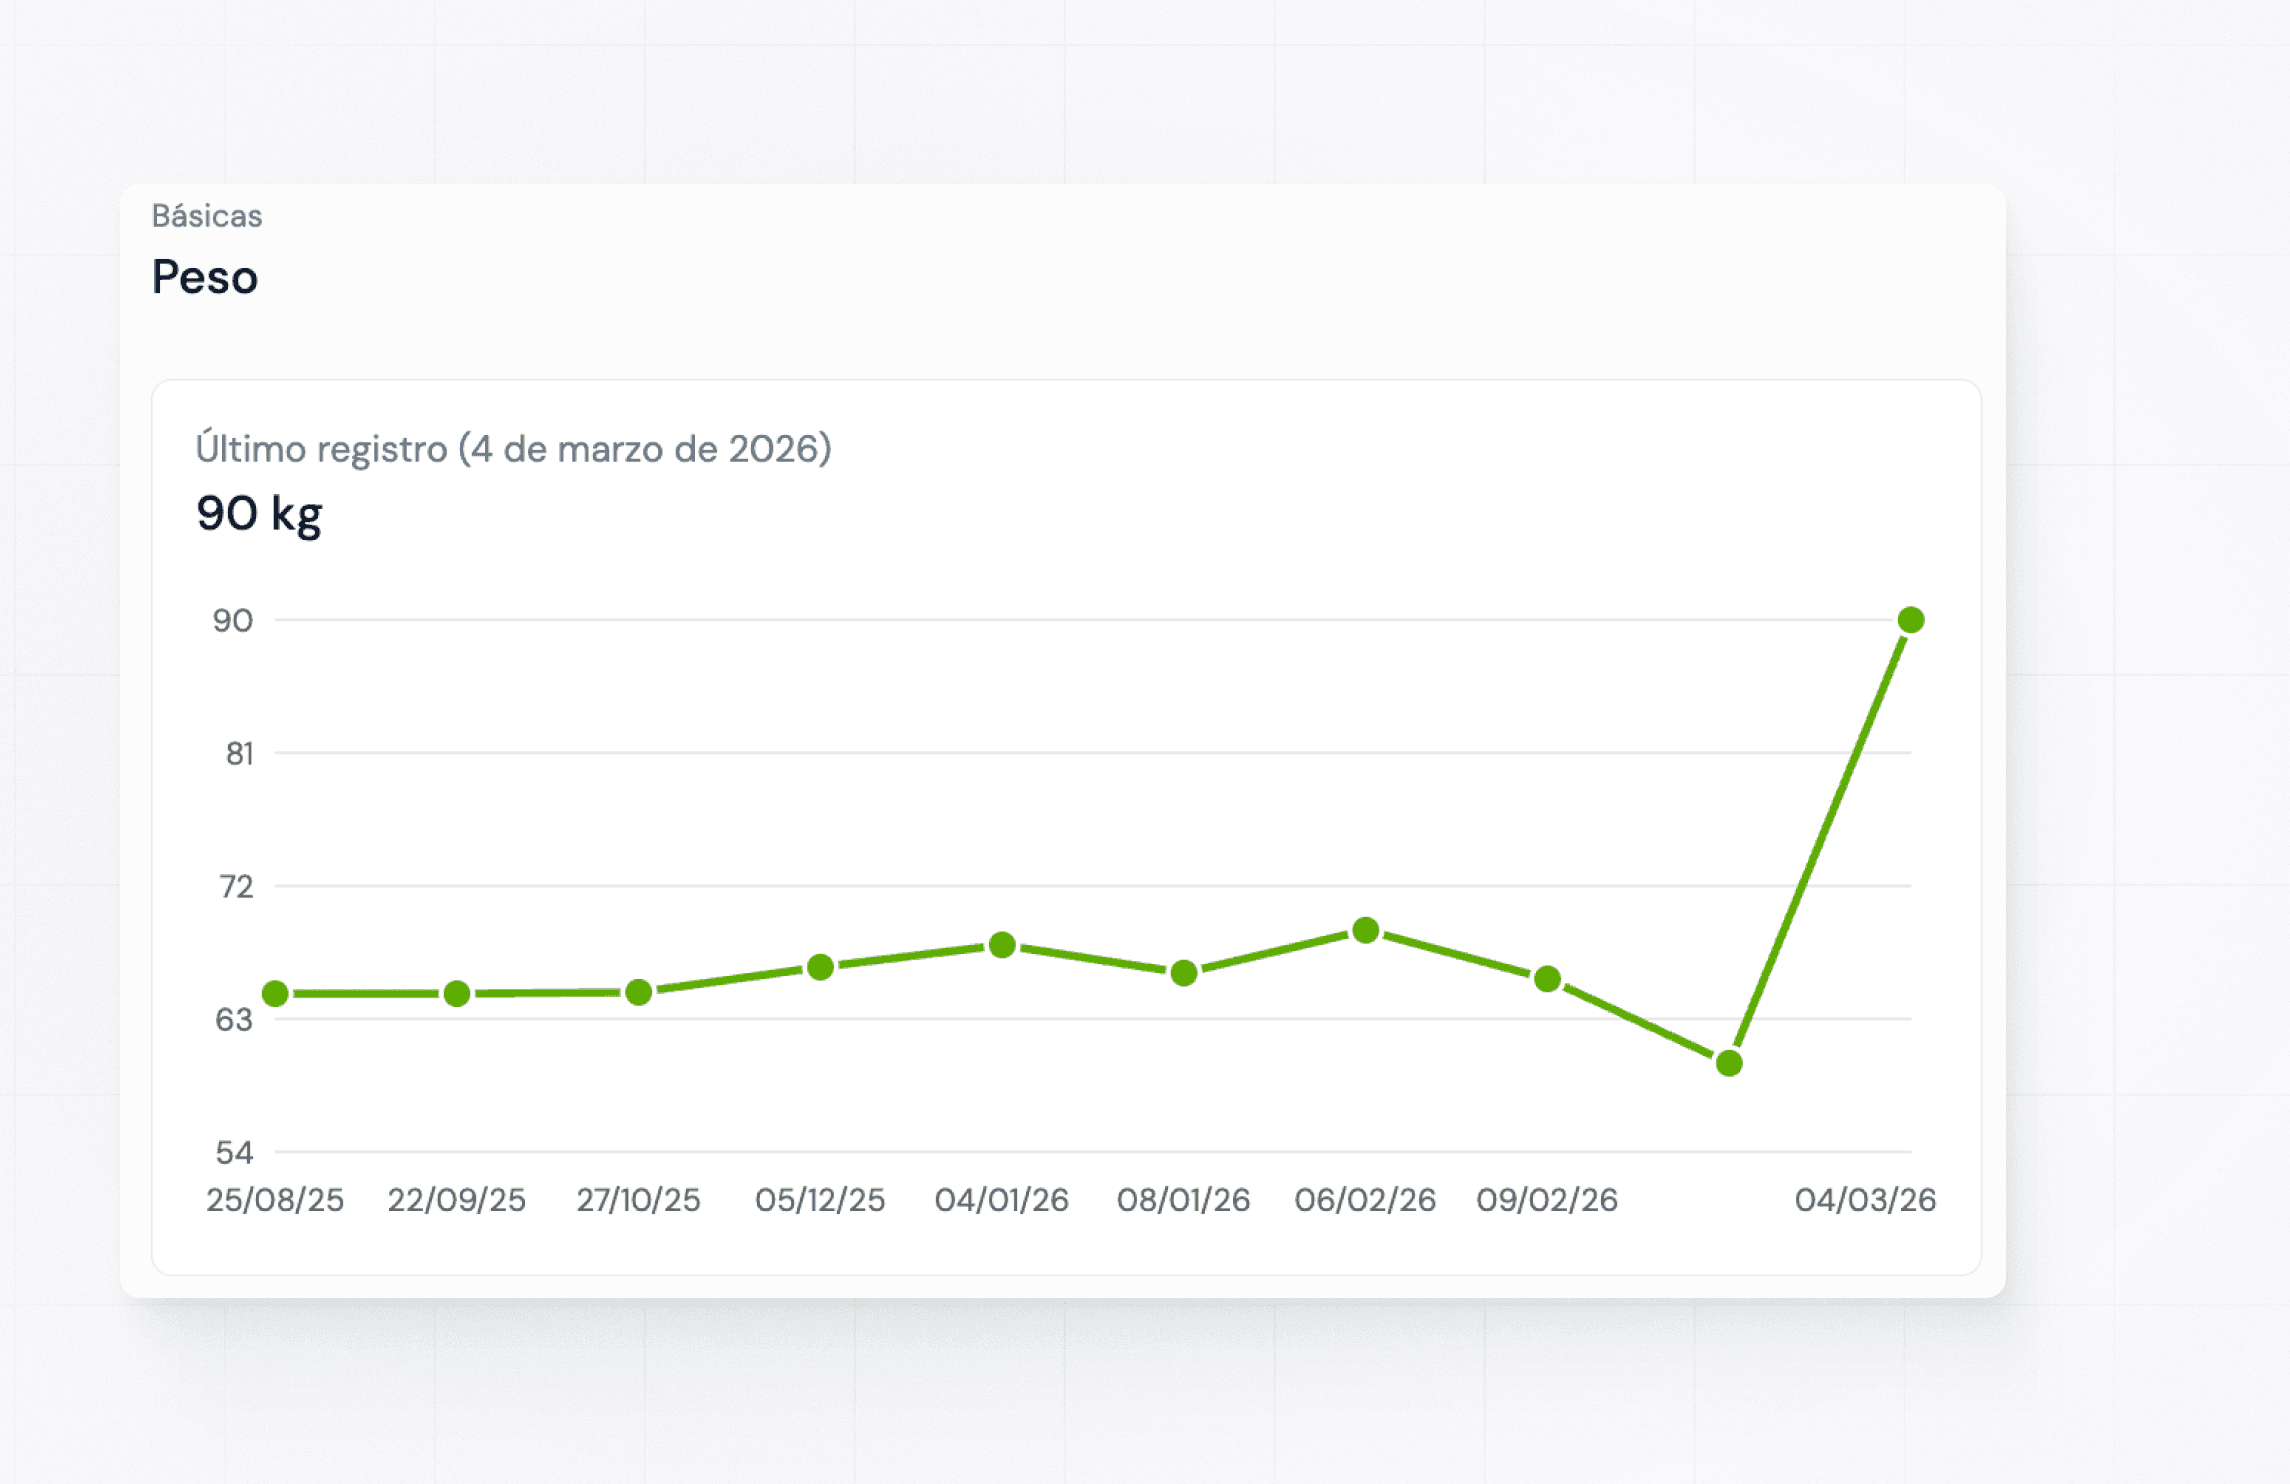Click the 06/02/26 x-axis label
This screenshot has width=2290, height=1484.
point(1365,1199)
